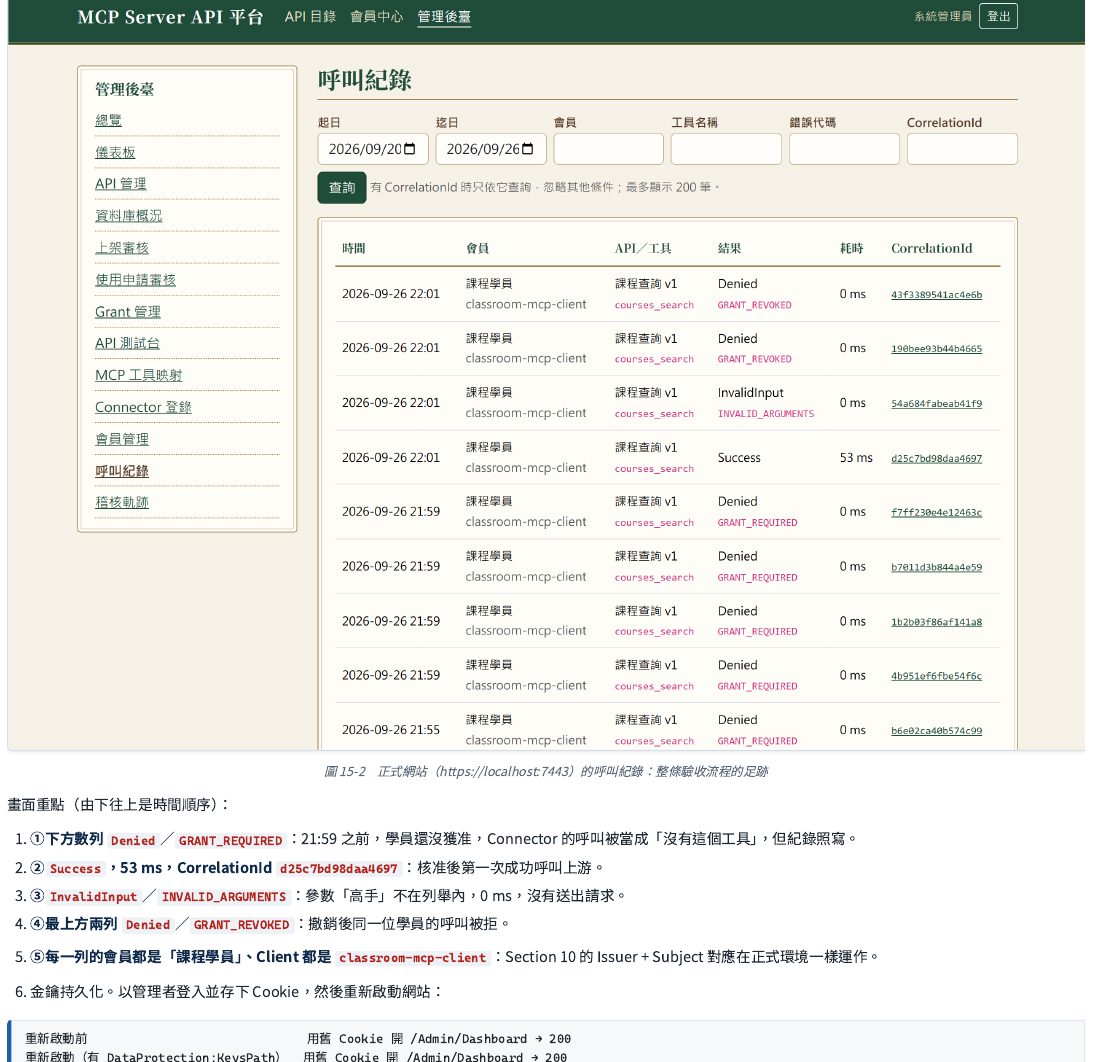
Task: Select 呼叫紀錄 in the sidebar
Action: (x=122, y=472)
